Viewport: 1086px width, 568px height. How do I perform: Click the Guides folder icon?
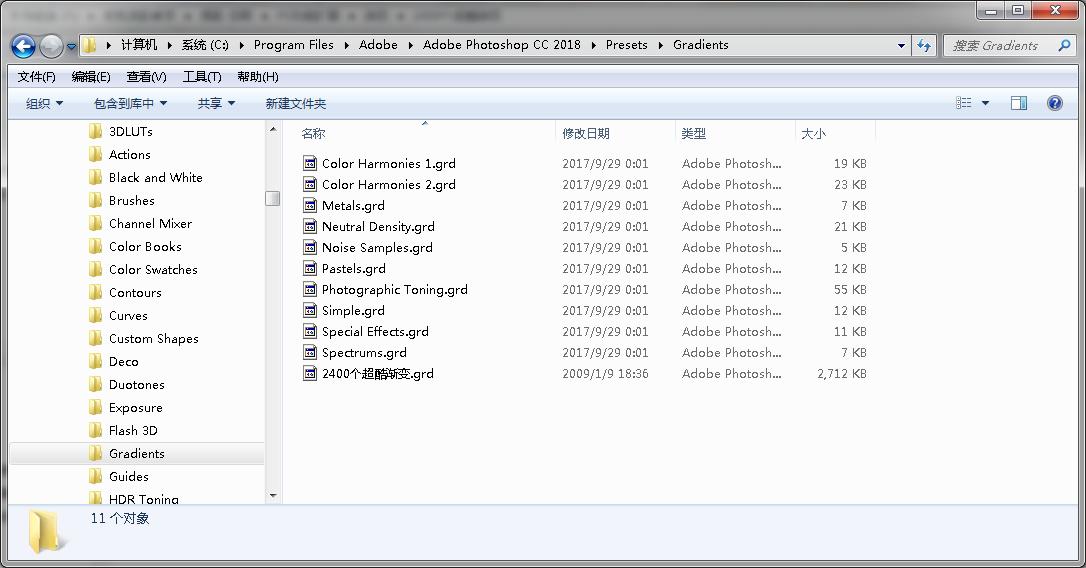point(96,477)
